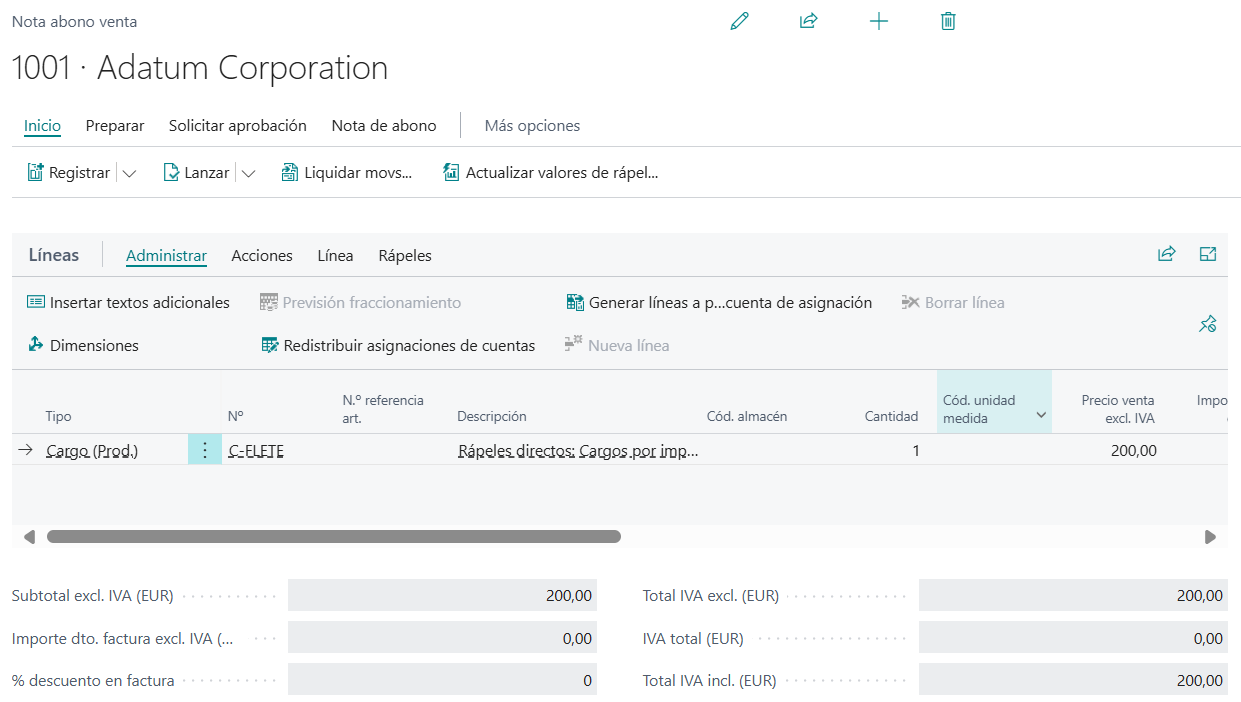Select Administrar tab in Líneas
This screenshot has height=702, width=1241.
pyautogui.click(x=166, y=255)
